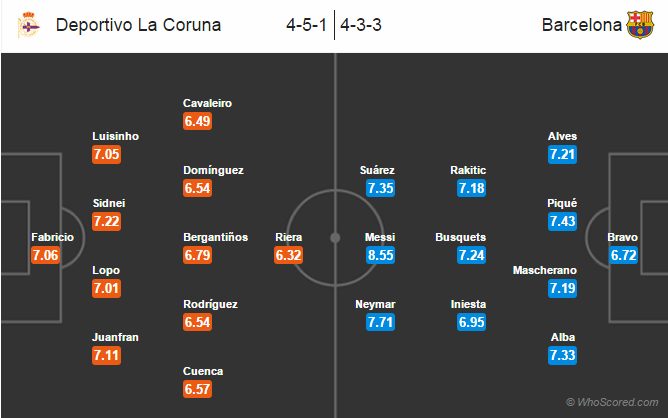Click Cavaleiro's 6.49 rating badge

[x=198, y=121]
